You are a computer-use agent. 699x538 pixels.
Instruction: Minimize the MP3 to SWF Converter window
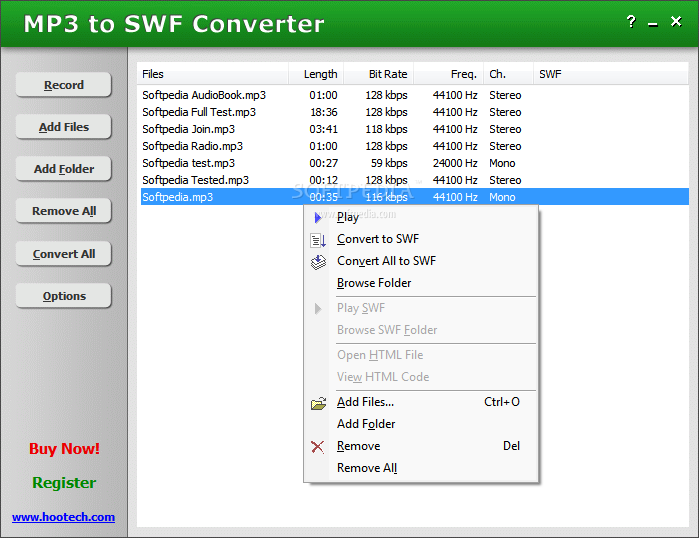point(653,23)
